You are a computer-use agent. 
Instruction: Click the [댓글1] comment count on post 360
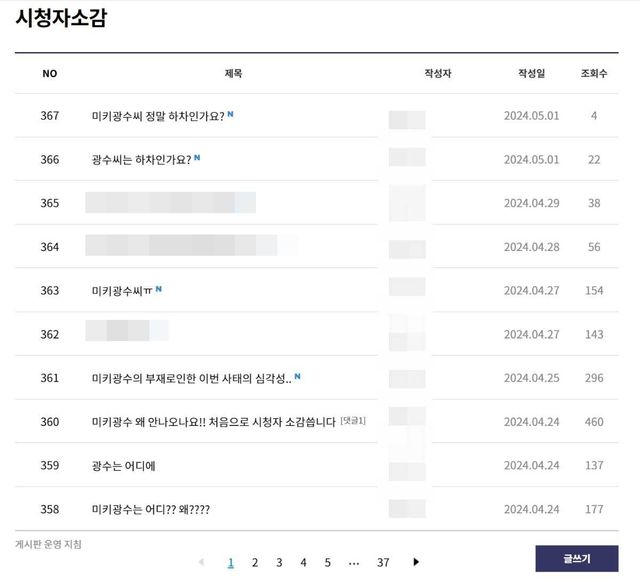point(353,421)
